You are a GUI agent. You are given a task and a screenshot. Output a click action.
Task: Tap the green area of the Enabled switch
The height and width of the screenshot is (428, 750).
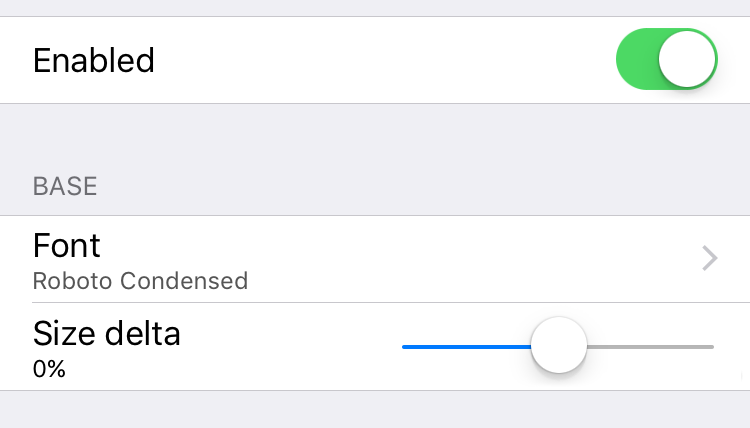click(x=637, y=60)
